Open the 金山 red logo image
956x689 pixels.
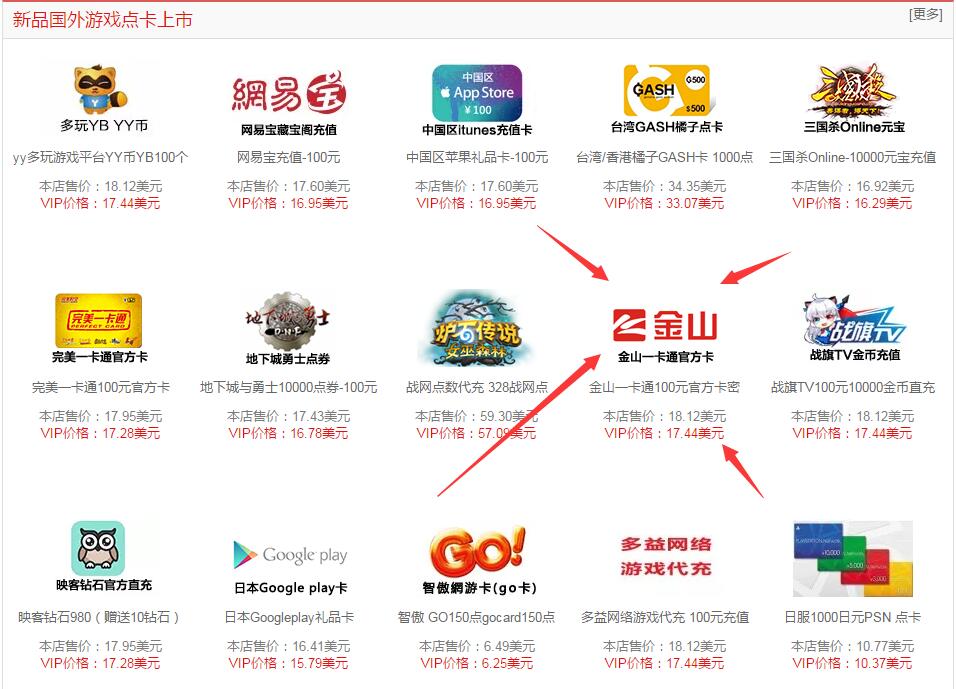click(665, 334)
